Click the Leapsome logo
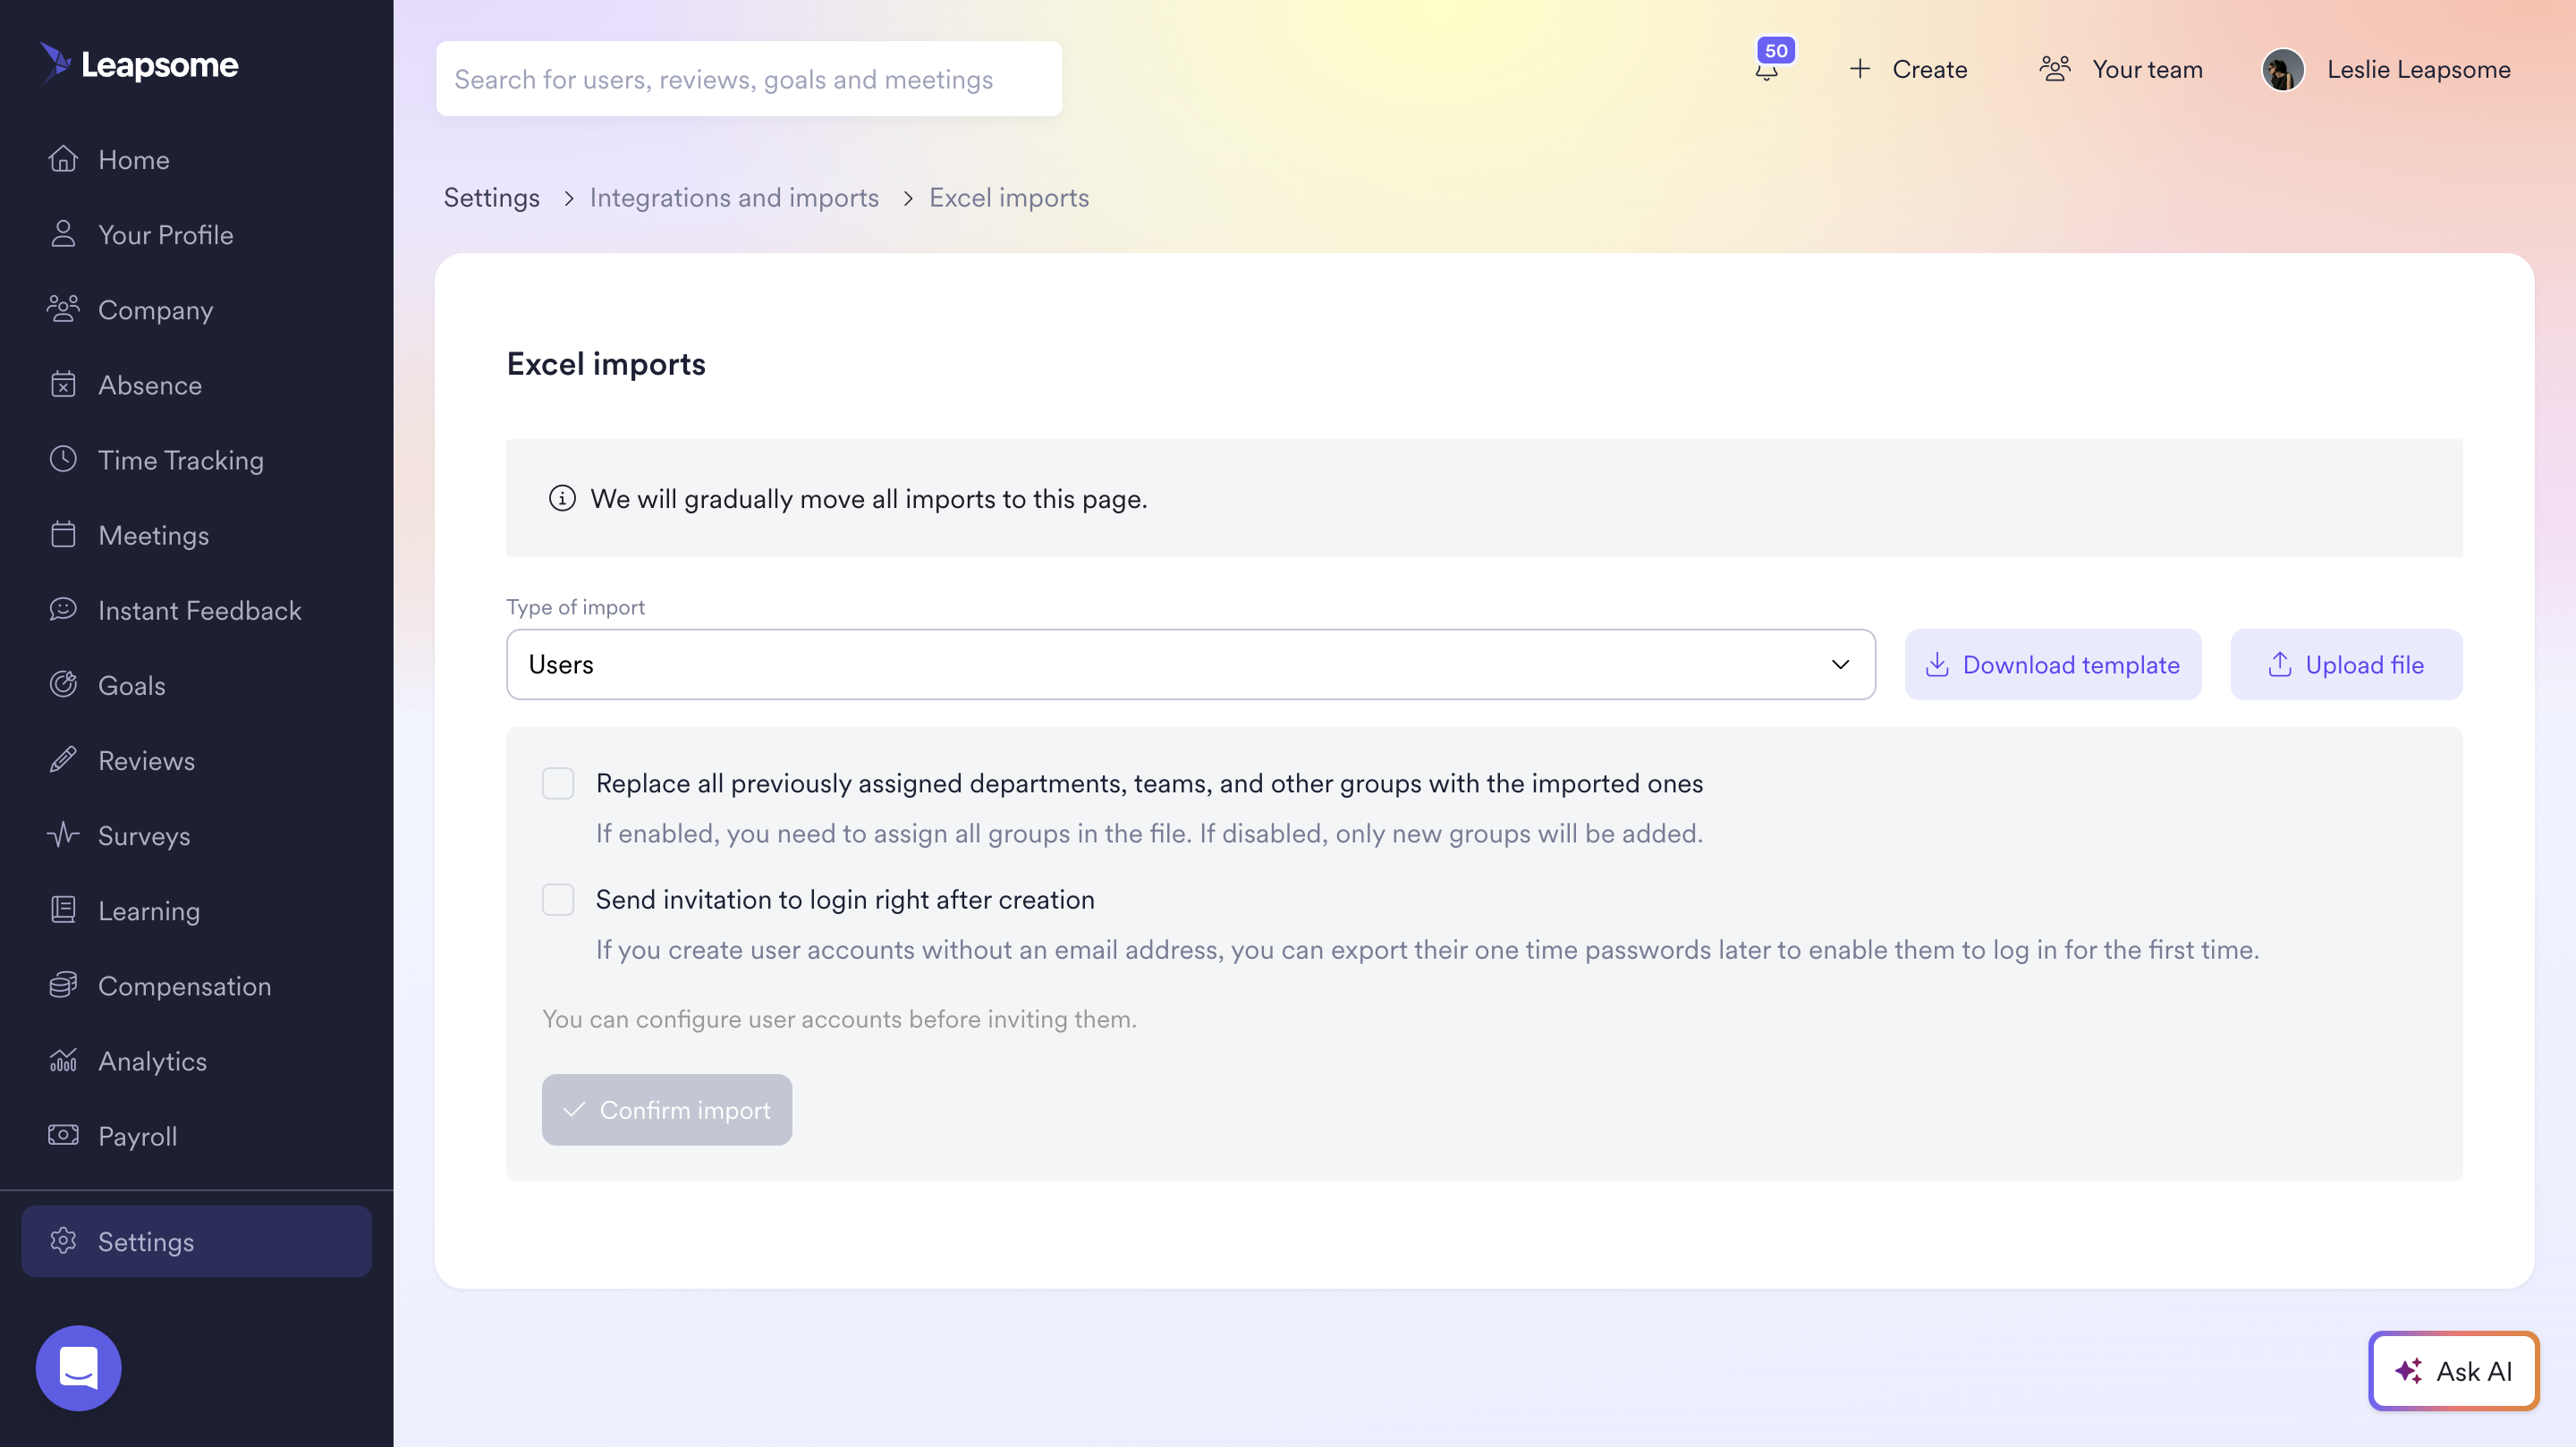Image resolution: width=2576 pixels, height=1447 pixels. click(139, 64)
